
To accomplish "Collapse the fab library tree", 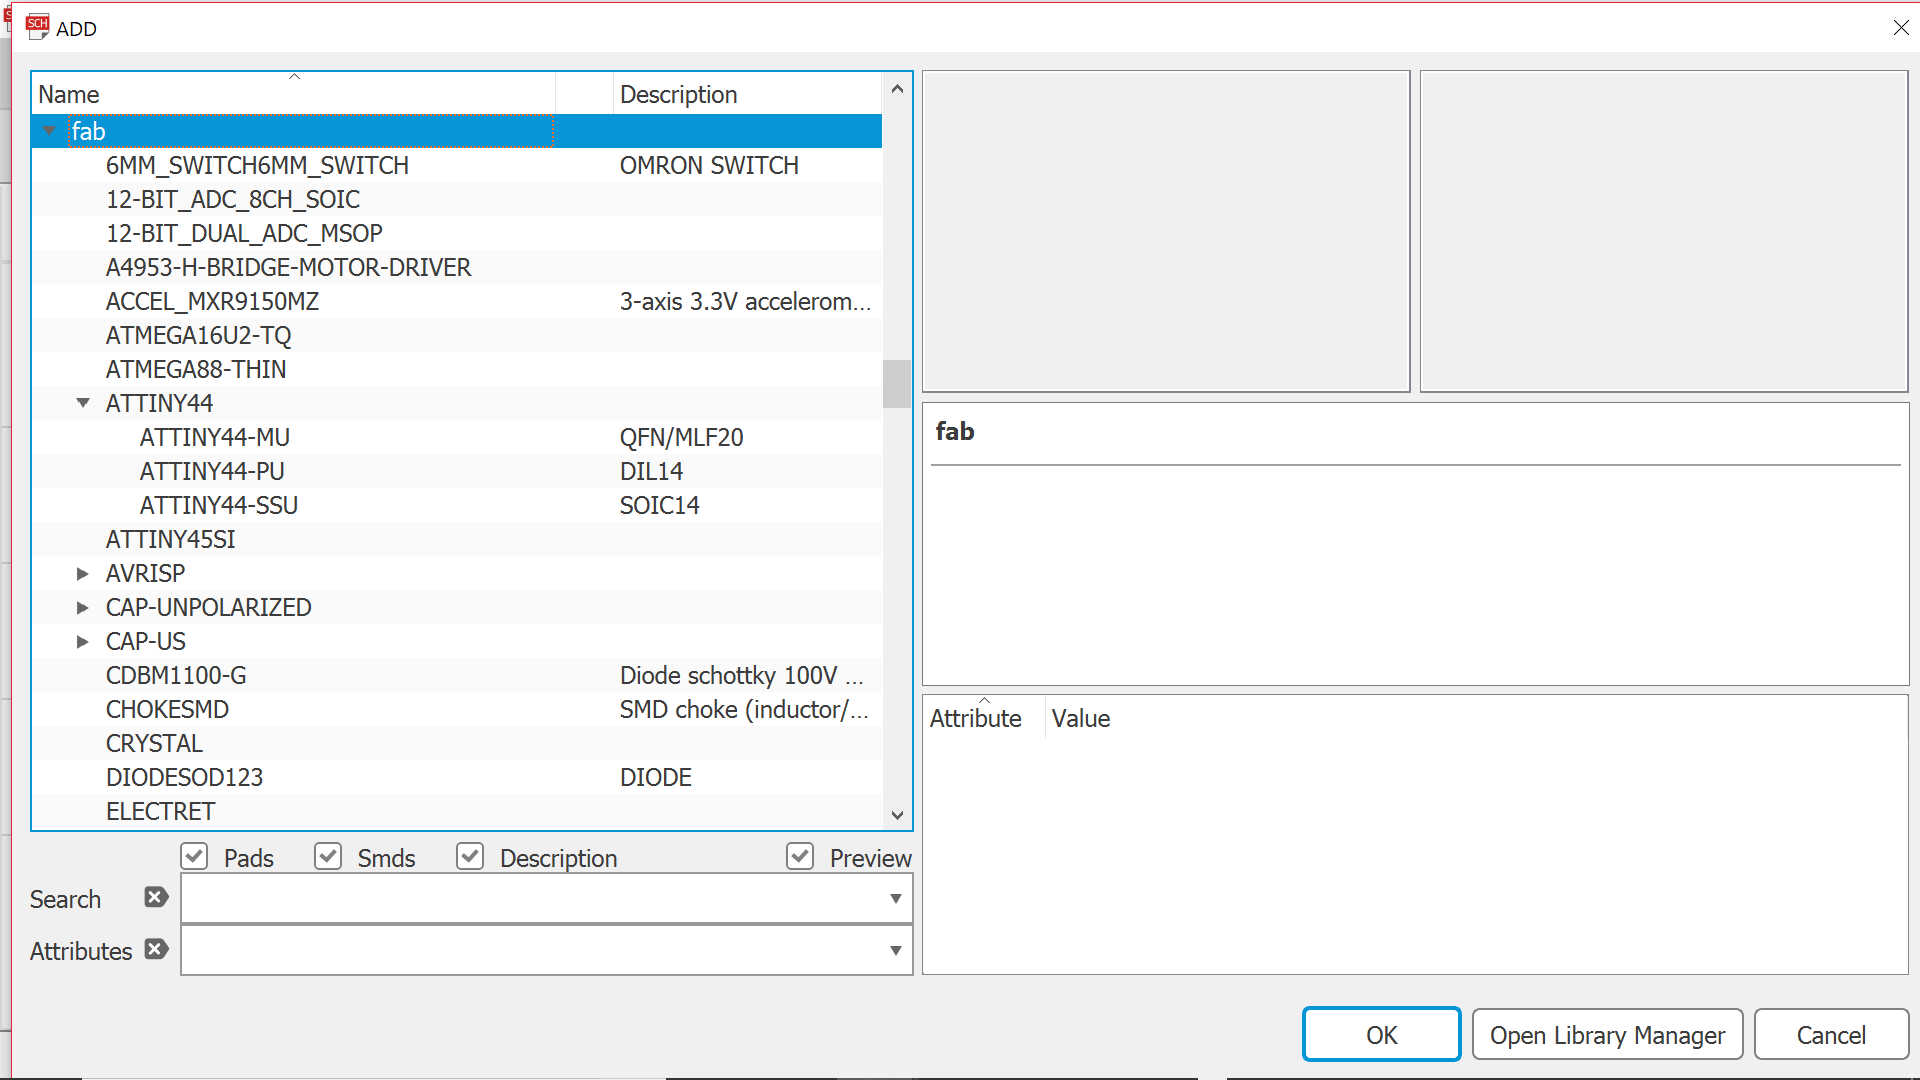I will pos(49,131).
